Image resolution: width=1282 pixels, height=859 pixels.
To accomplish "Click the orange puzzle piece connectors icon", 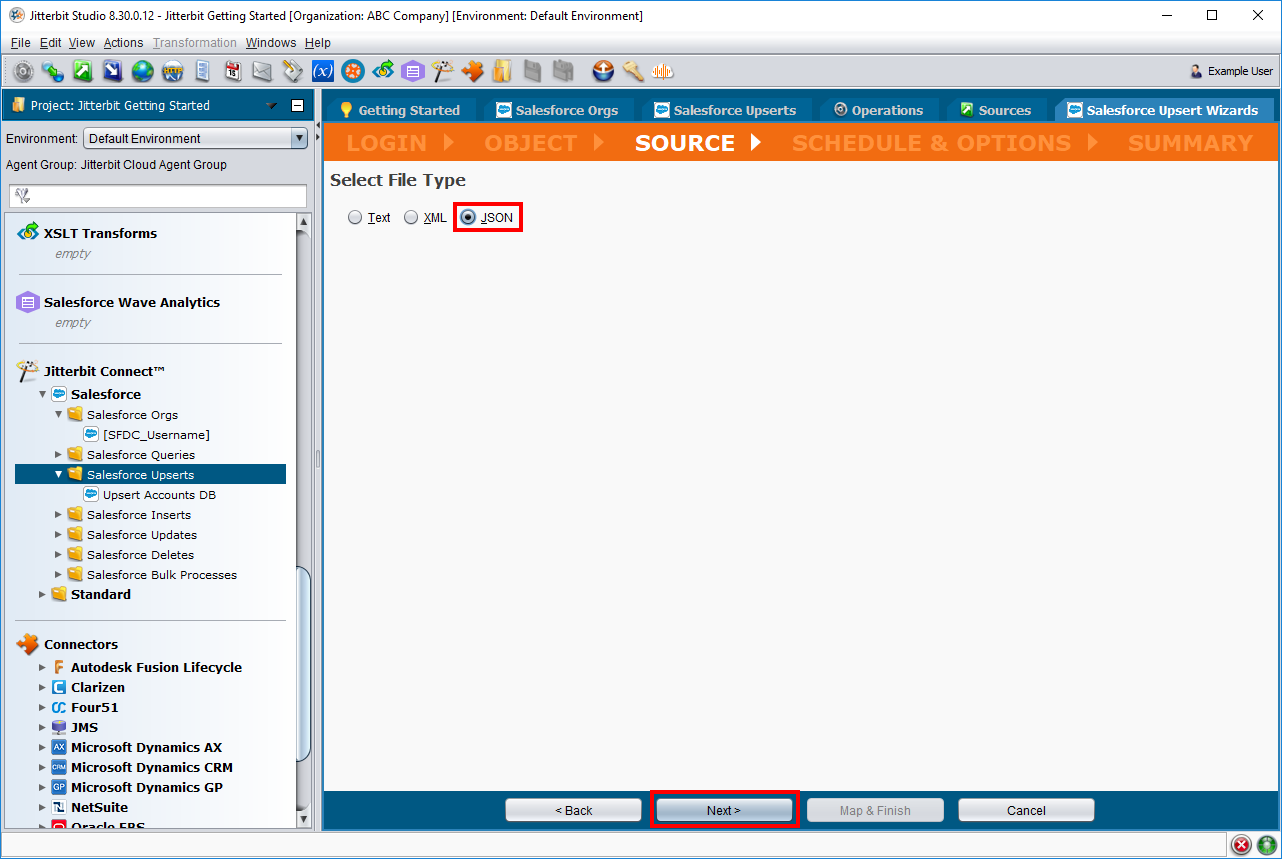I will pyautogui.click(x=473, y=71).
